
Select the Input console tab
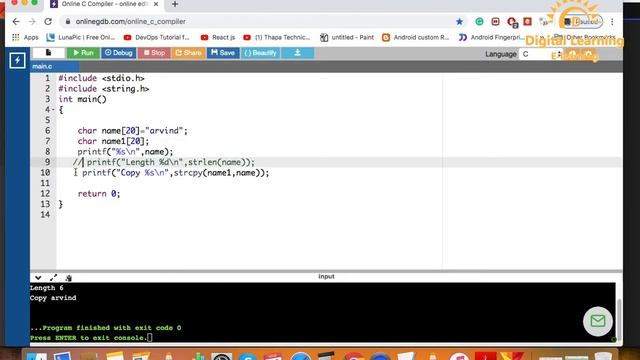click(x=326, y=277)
